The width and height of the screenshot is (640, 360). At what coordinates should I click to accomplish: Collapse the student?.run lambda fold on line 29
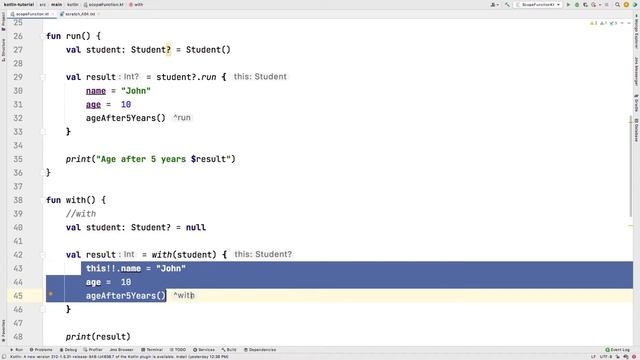pyautogui.click(x=43, y=77)
